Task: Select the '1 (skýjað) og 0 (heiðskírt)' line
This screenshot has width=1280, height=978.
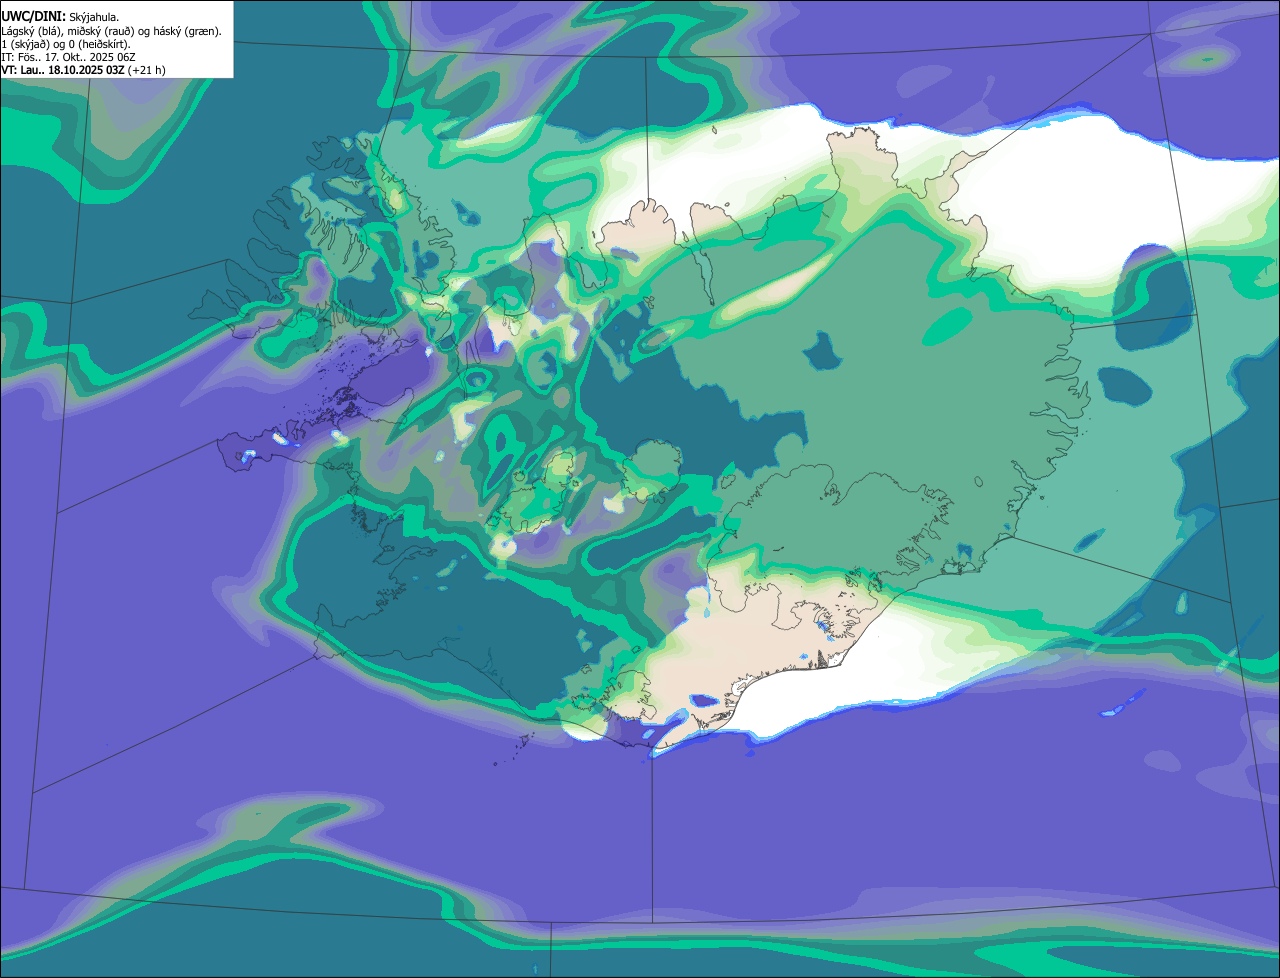Action: 66,44
